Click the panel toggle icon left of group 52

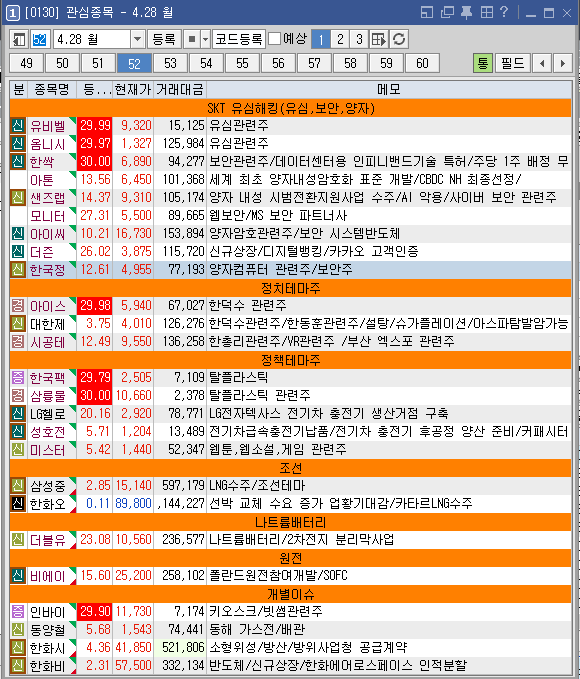(x=19, y=39)
